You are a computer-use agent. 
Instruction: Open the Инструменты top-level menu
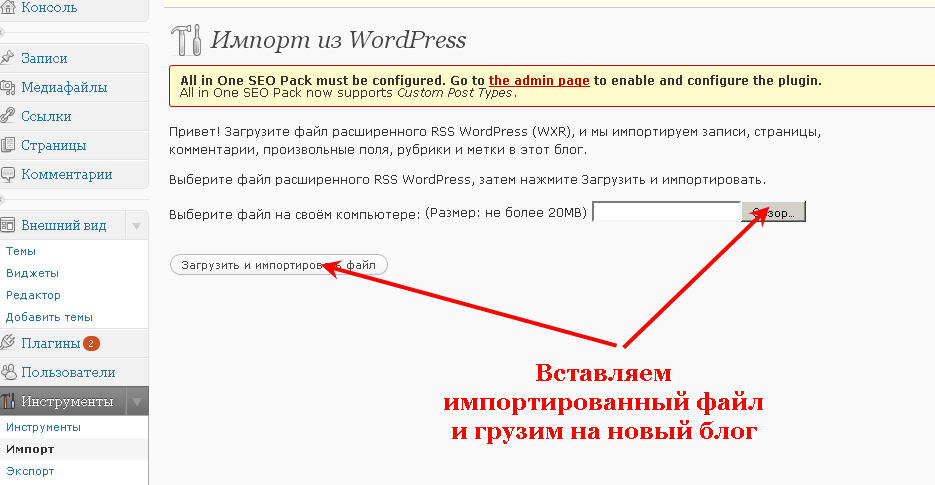pos(67,401)
